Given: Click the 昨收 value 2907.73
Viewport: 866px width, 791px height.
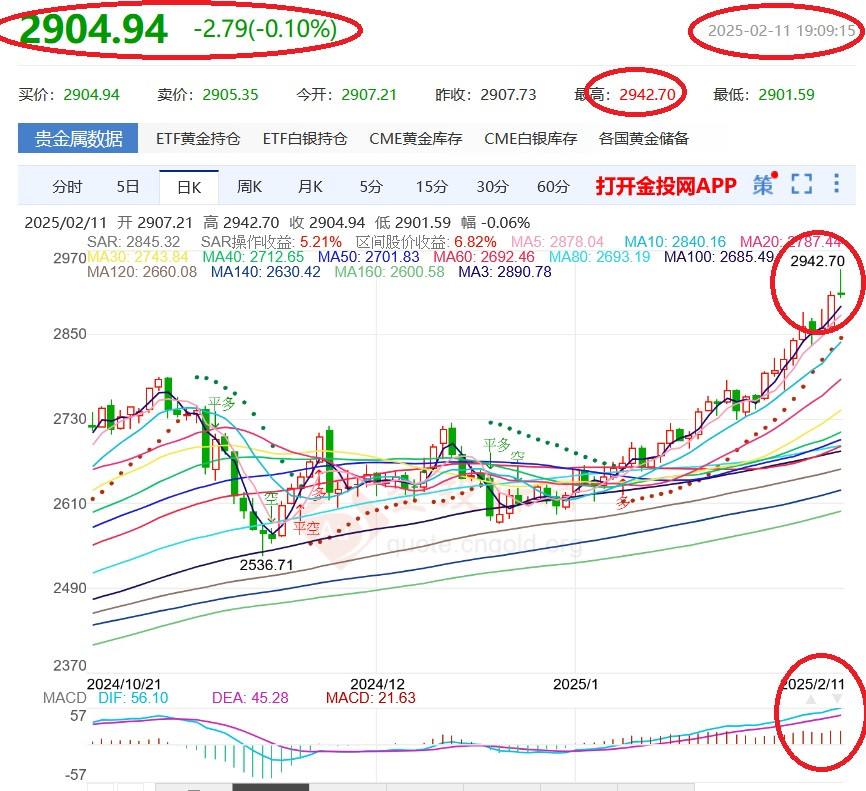Looking at the screenshot, I should [x=508, y=95].
